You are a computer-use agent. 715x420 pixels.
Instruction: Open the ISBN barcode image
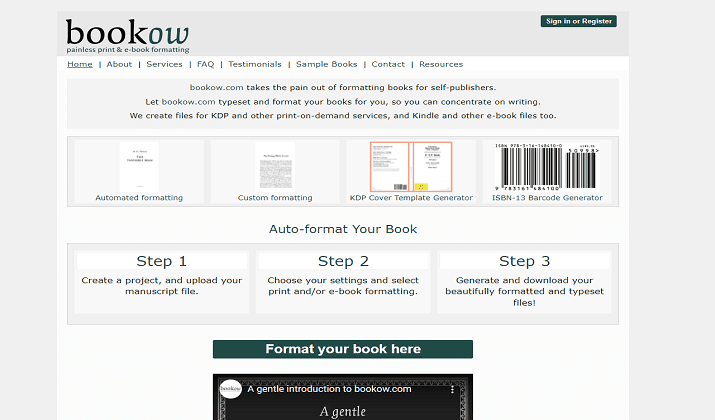[547, 166]
